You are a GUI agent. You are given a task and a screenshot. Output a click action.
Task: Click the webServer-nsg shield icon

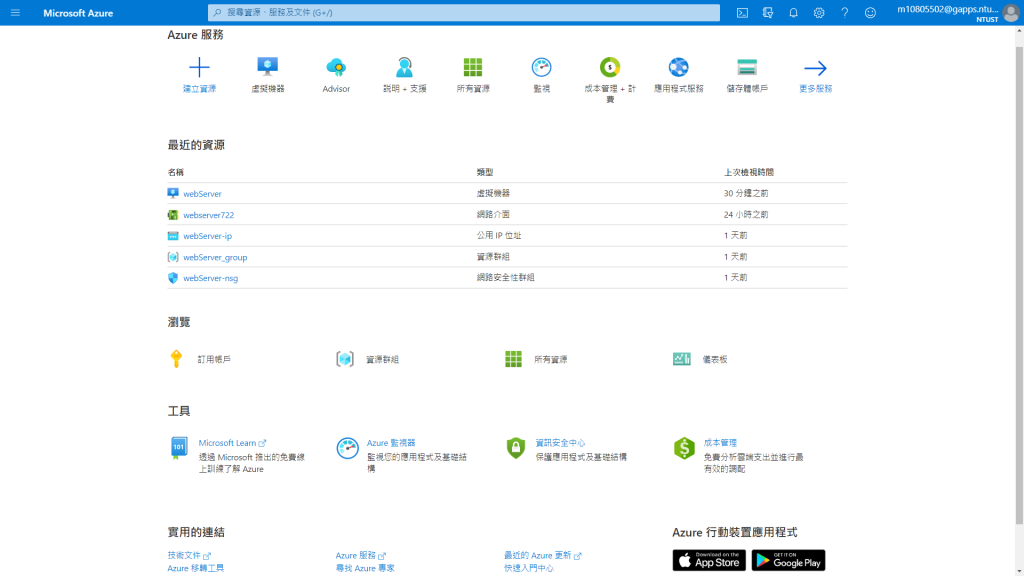[173, 278]
